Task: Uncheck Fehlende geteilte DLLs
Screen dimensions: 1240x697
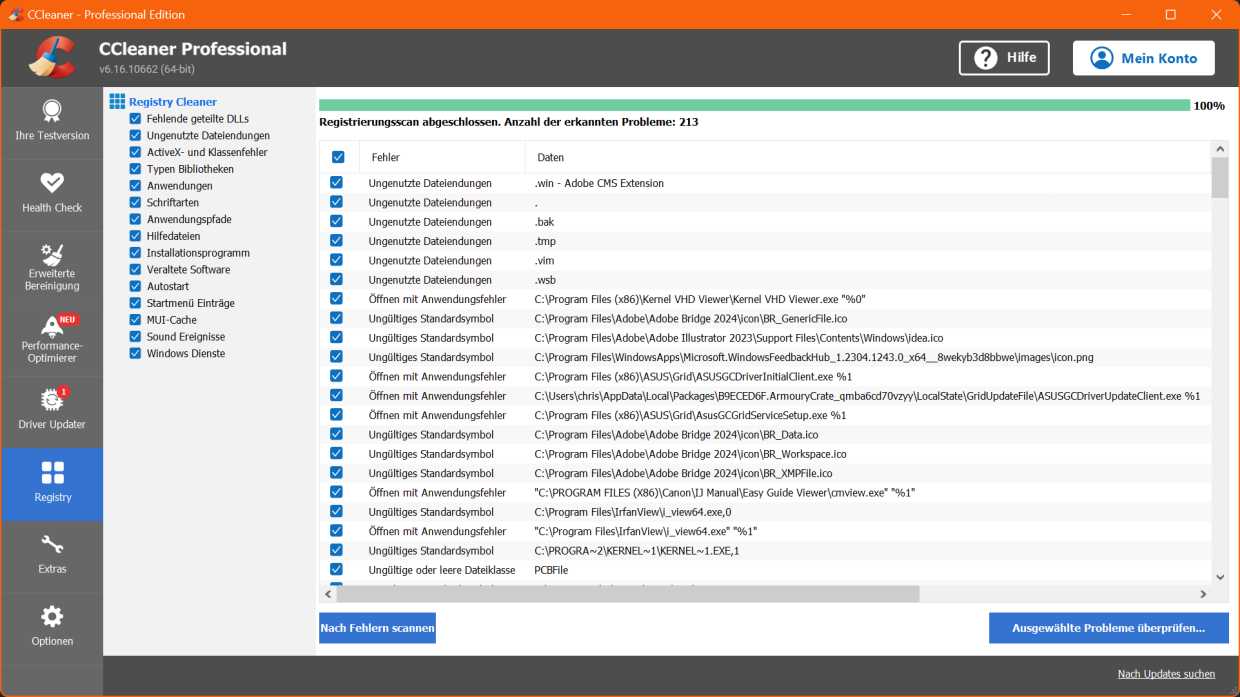Action: pyautogui.click(x=135, y=119)
